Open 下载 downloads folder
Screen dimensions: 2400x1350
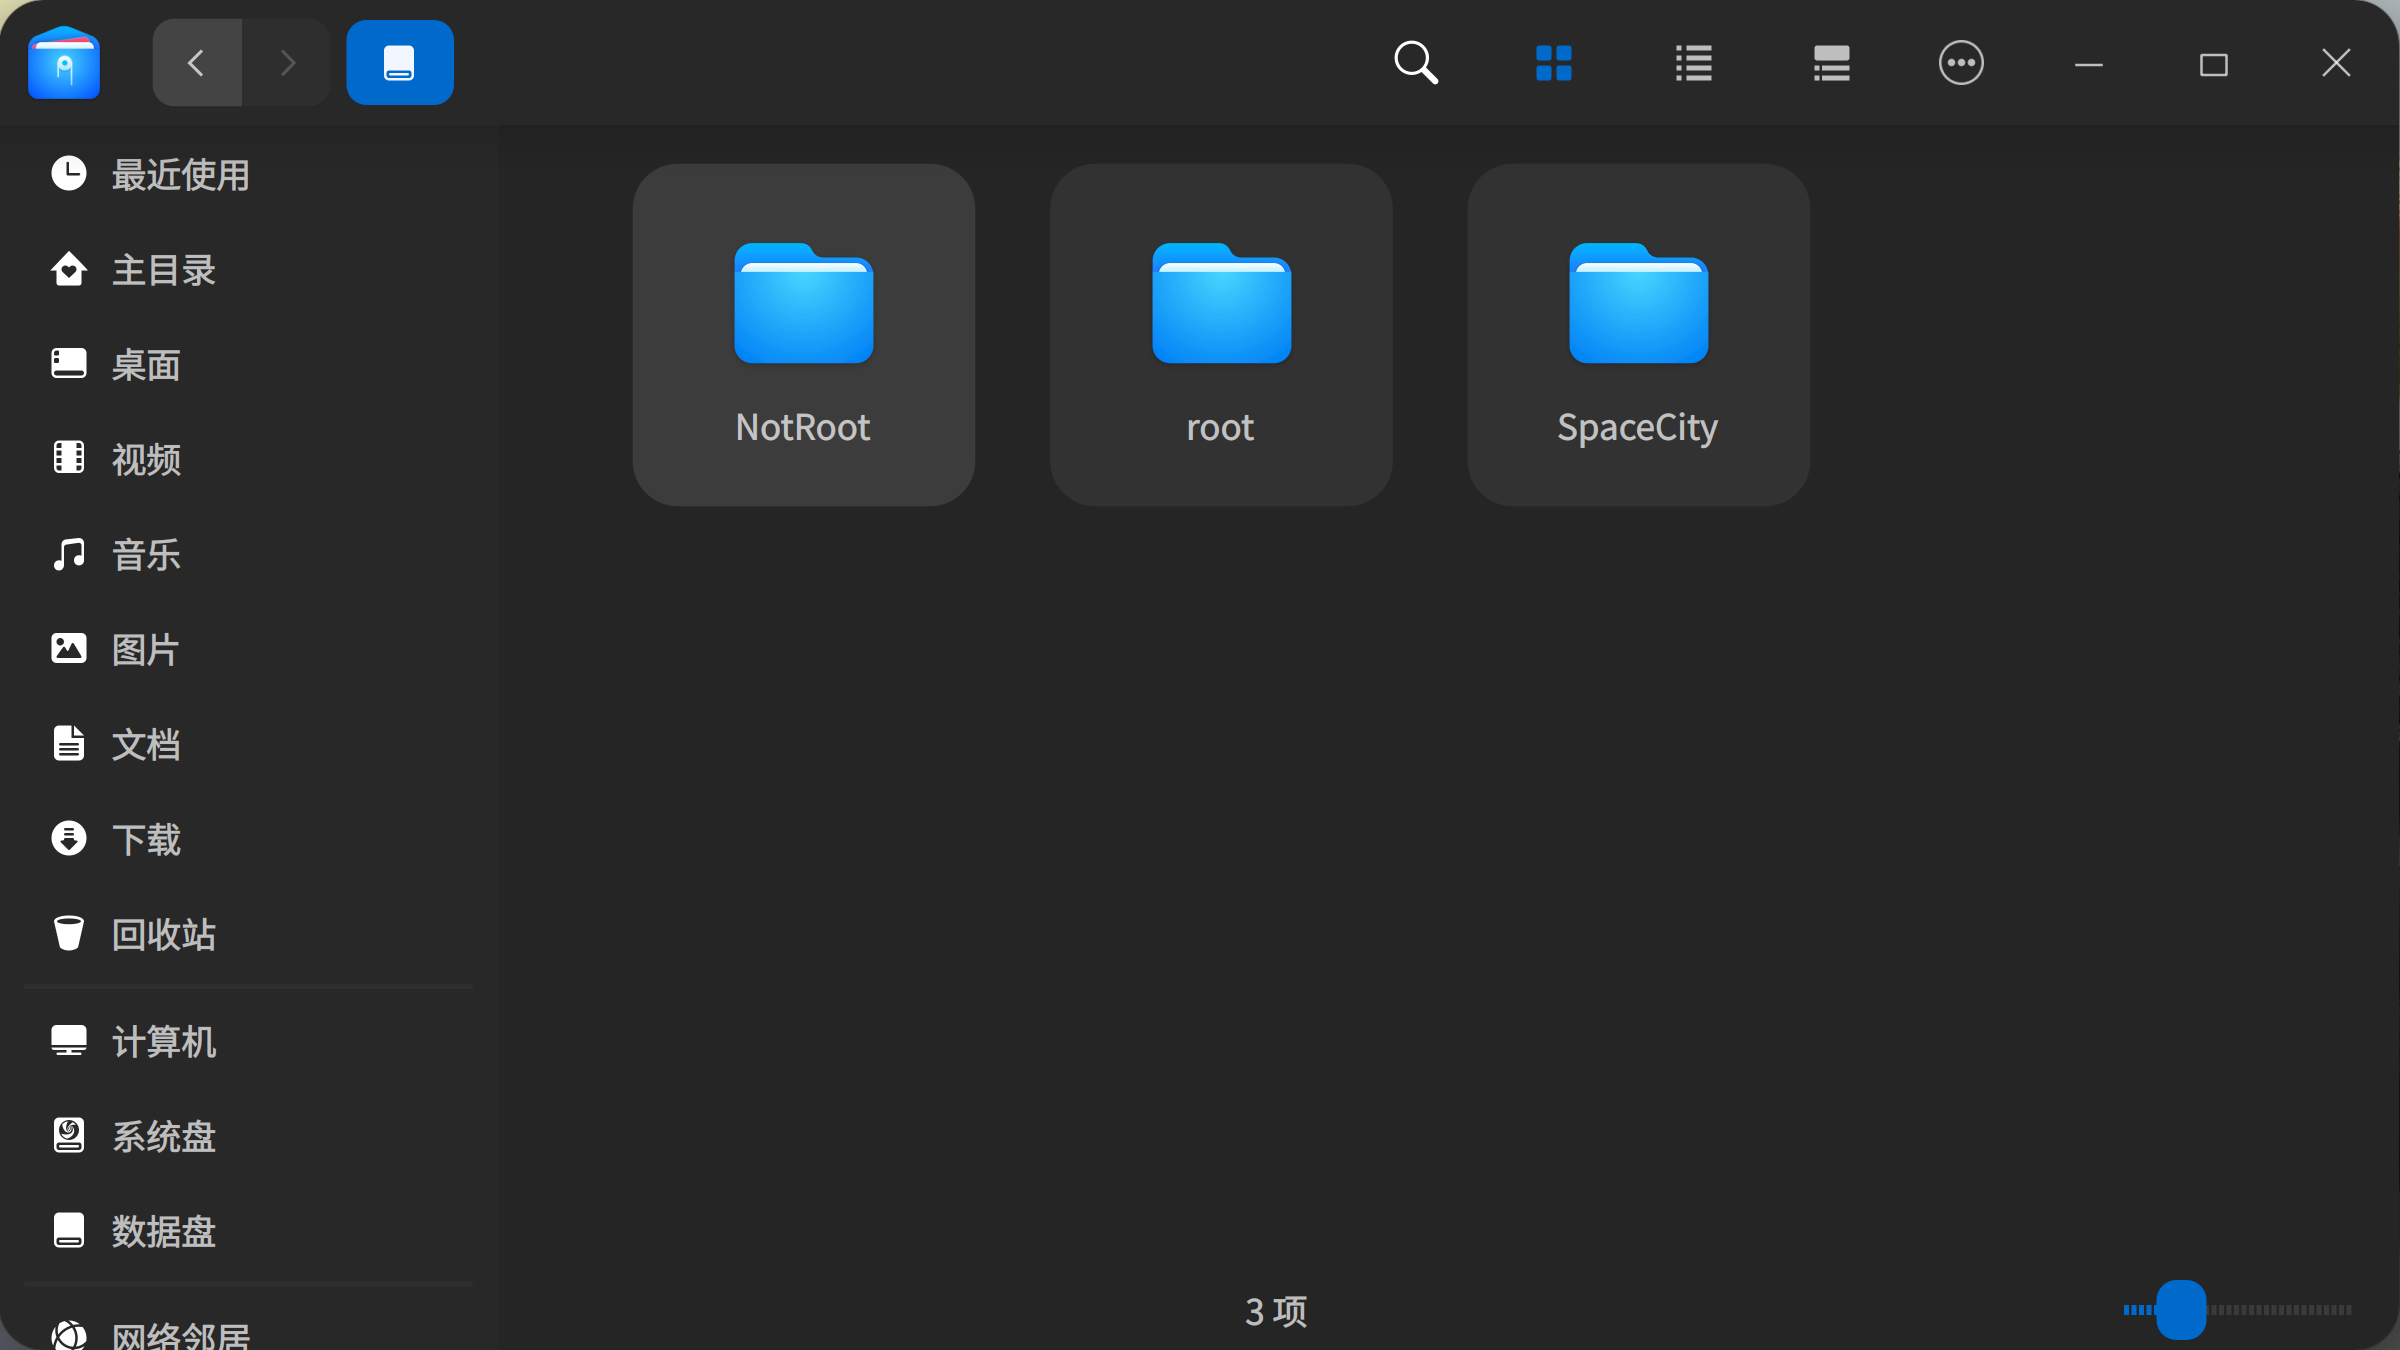[x=248, y=840]
